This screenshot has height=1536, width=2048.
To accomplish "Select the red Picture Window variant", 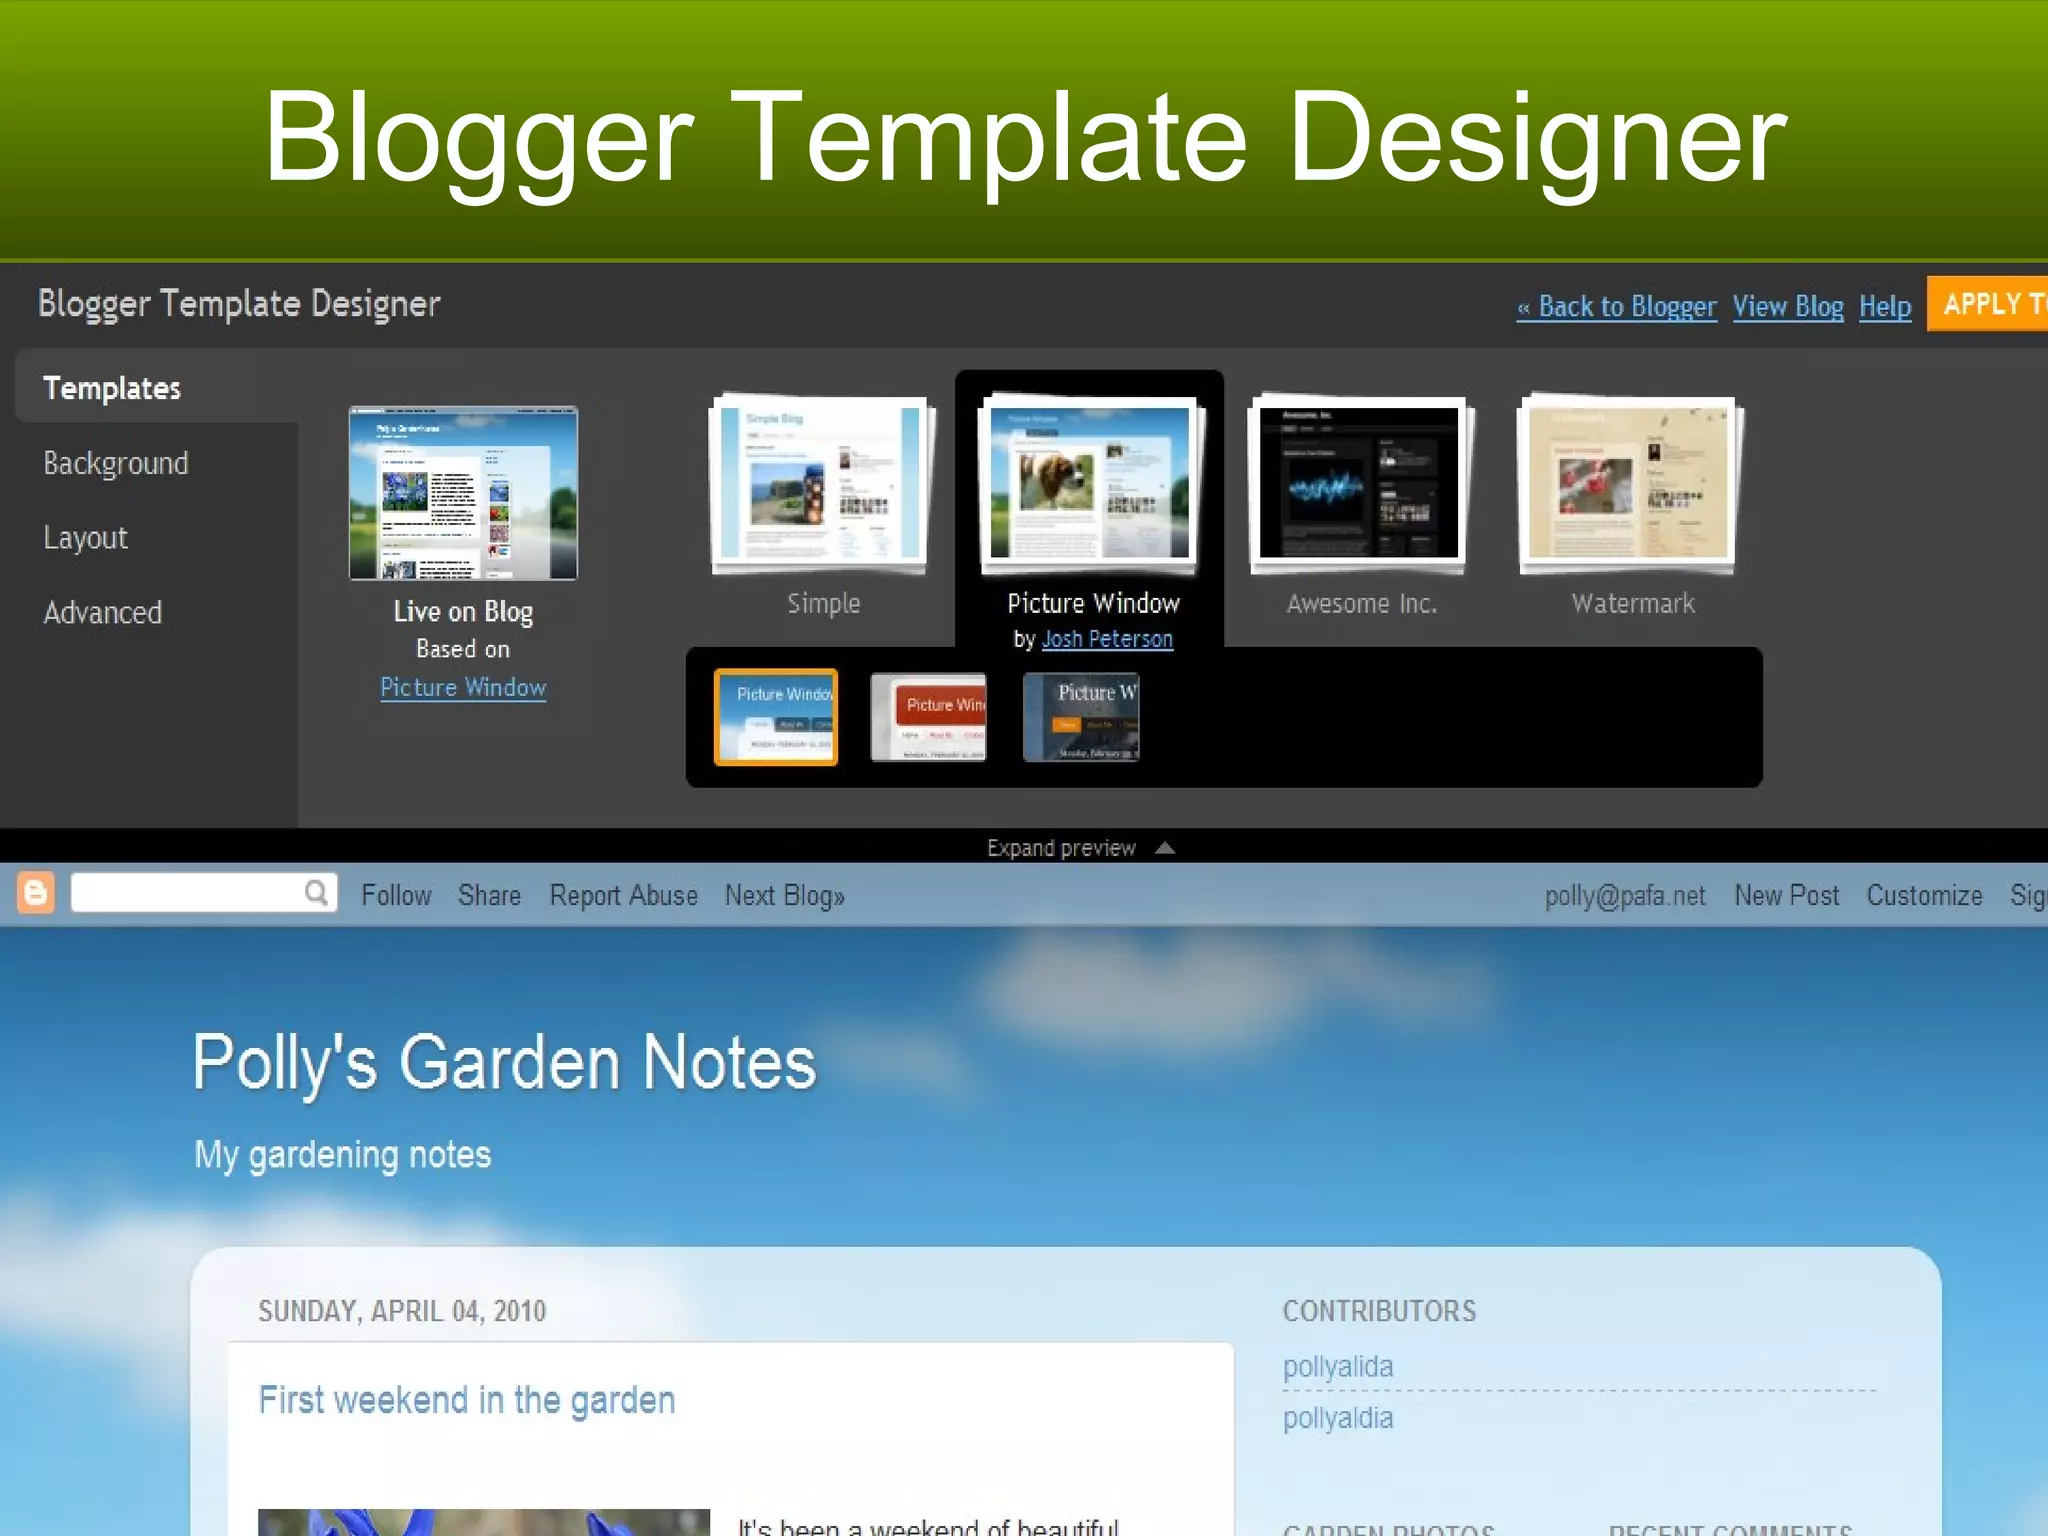I will click(x=929, y=717).
